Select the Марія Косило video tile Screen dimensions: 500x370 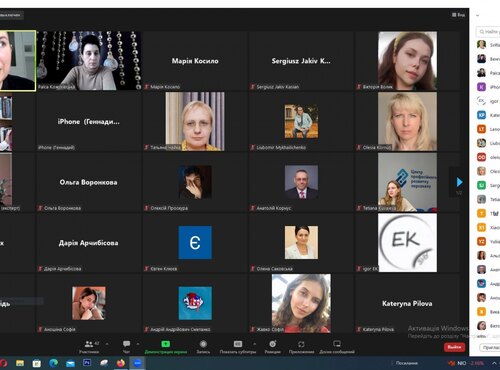coord(195,61)
